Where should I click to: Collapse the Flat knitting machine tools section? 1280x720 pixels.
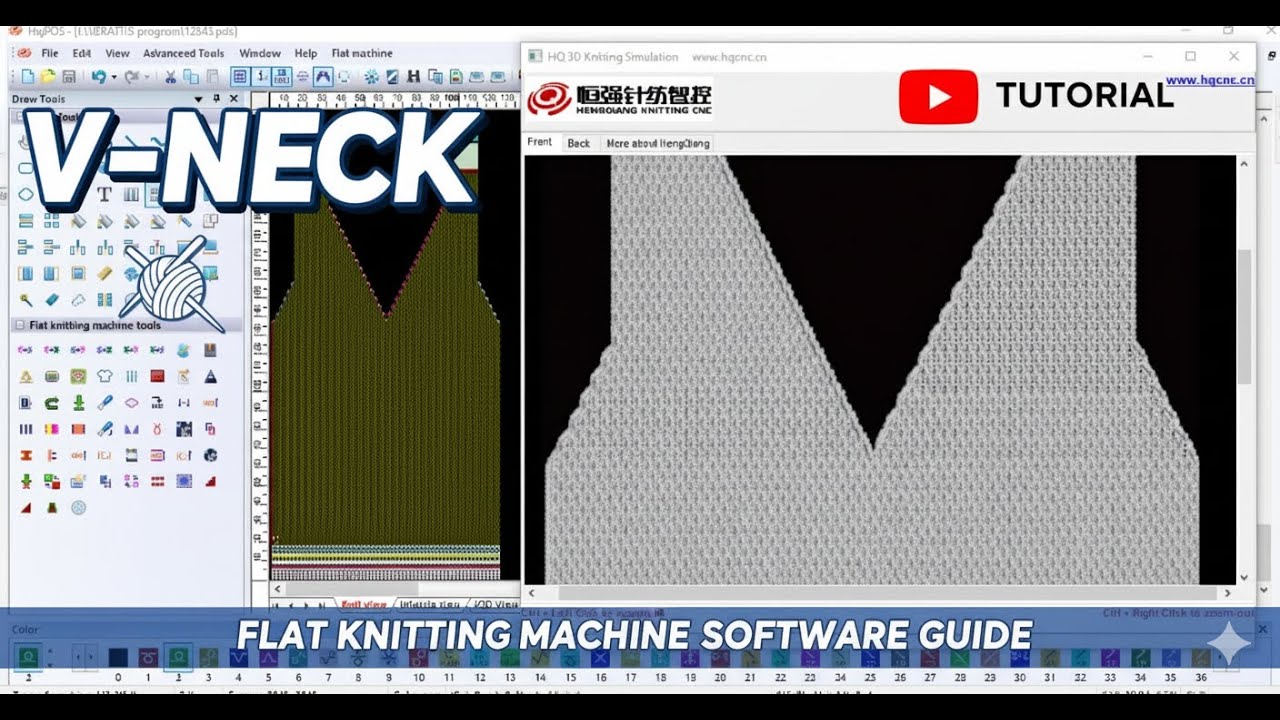(x=19, y=324)
